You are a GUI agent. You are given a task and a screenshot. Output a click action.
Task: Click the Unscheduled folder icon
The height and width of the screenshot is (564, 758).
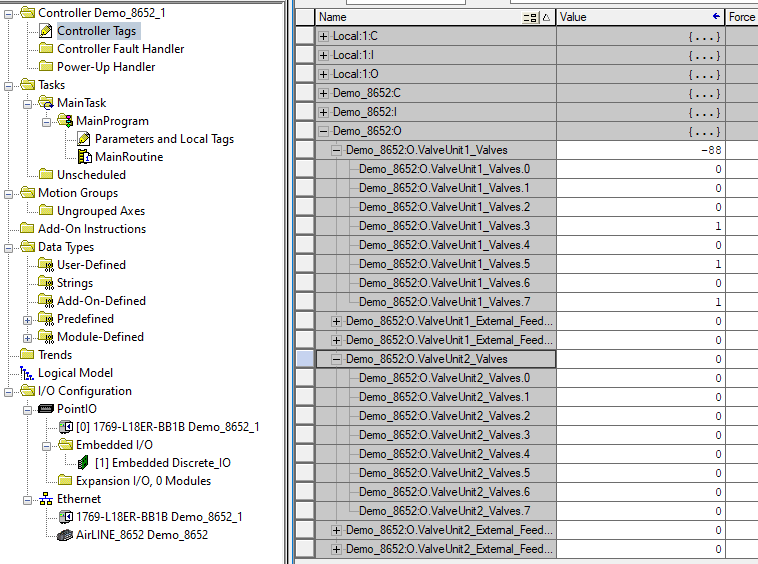46,174
